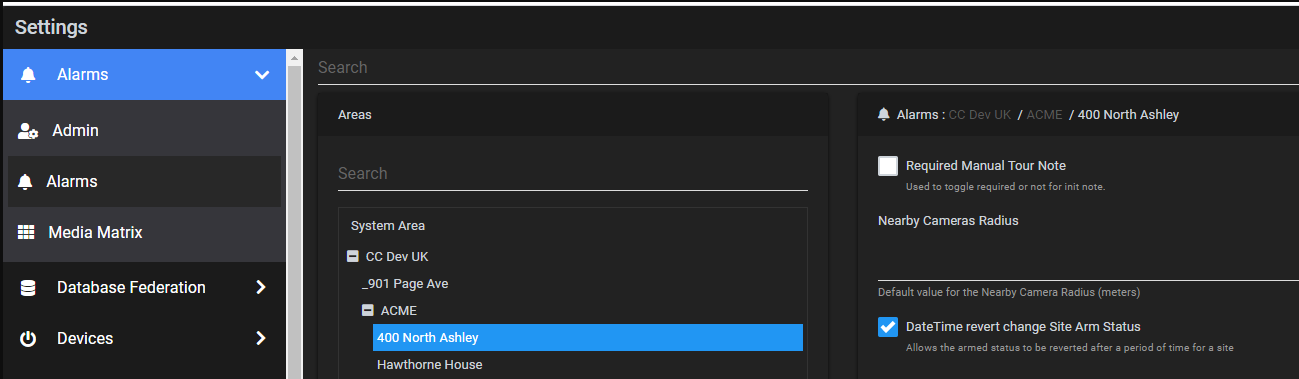The height and width of the screenshot is (379, 1299).
Task: Collapse the Alarms section chevron
Action: pos(262,75)
